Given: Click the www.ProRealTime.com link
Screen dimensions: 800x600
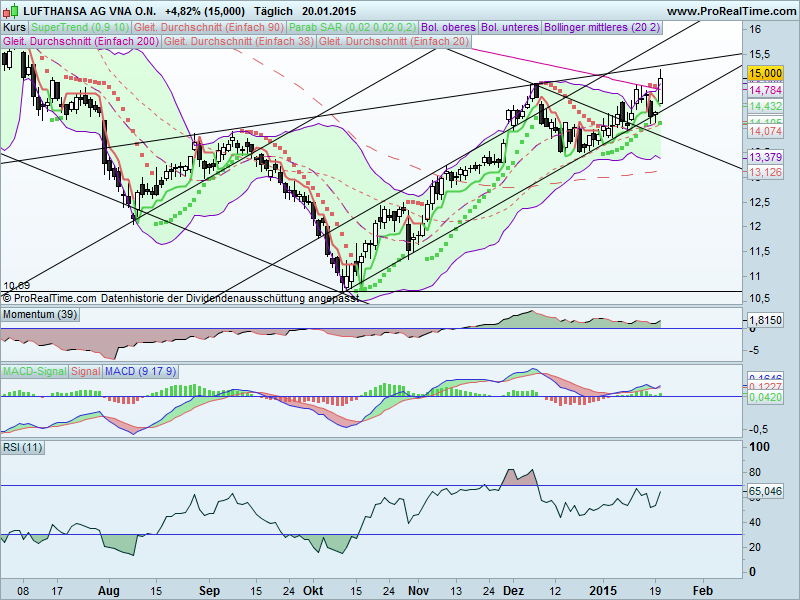Looking at the screenshot, I should point(731,11).
